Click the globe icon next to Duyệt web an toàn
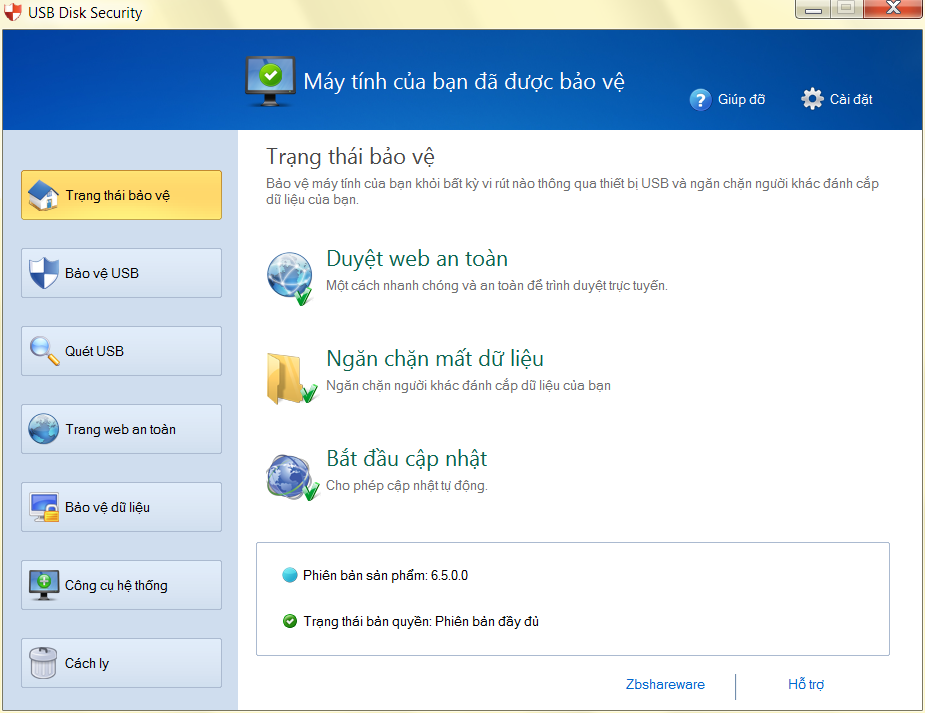The height and width of the screenshot is (713, 925). (290, 278)
